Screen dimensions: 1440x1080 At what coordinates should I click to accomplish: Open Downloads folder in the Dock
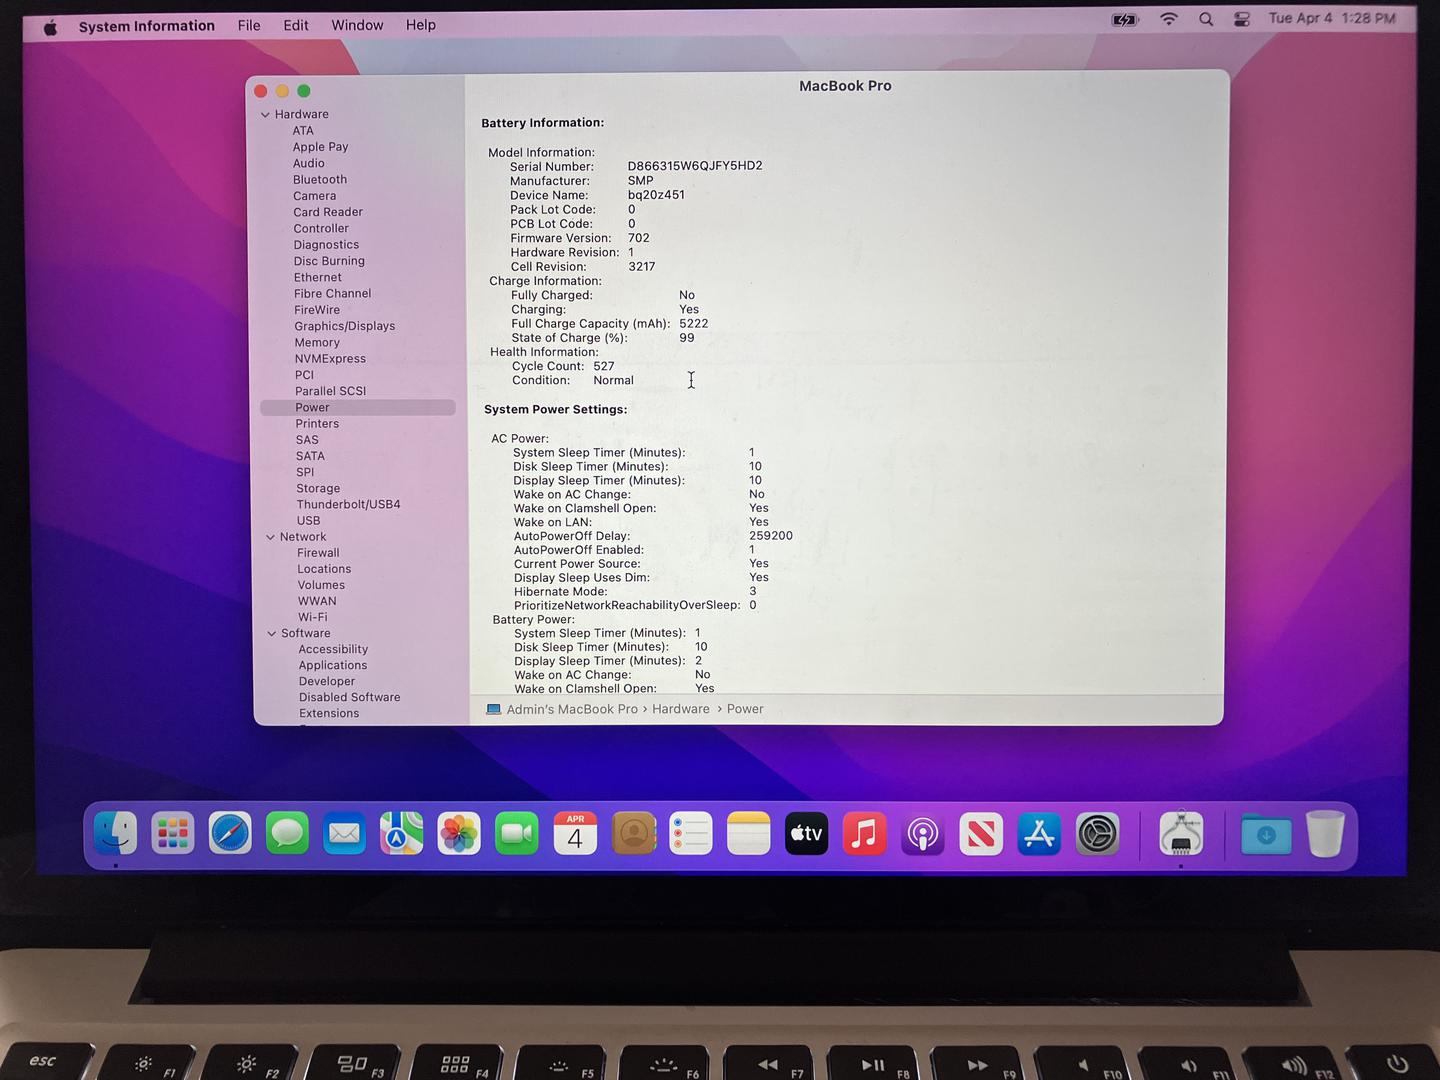coord(1266,833)
